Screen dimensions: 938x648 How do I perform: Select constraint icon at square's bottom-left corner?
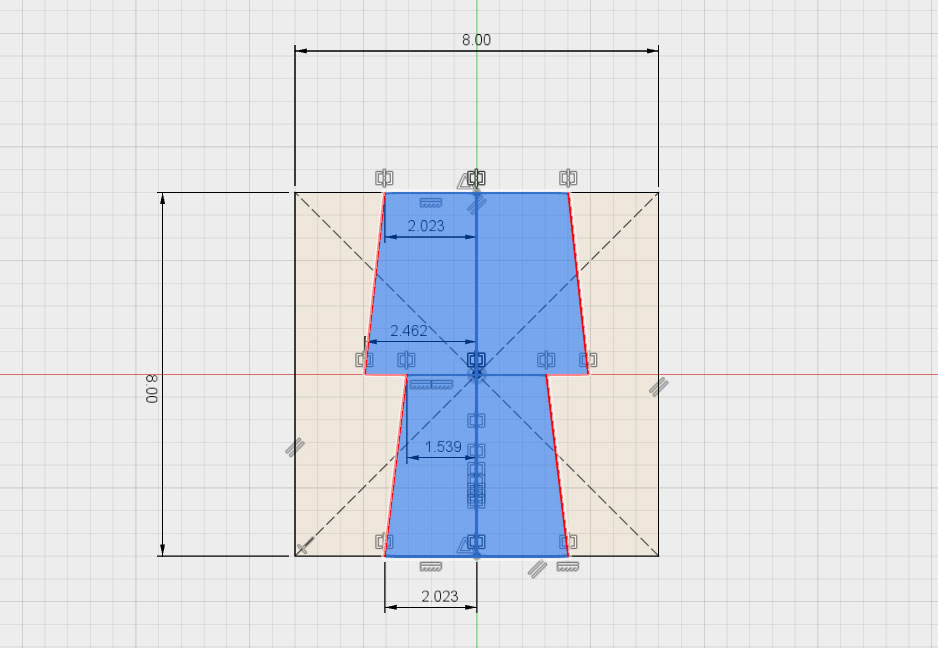(x=304, y=545)
